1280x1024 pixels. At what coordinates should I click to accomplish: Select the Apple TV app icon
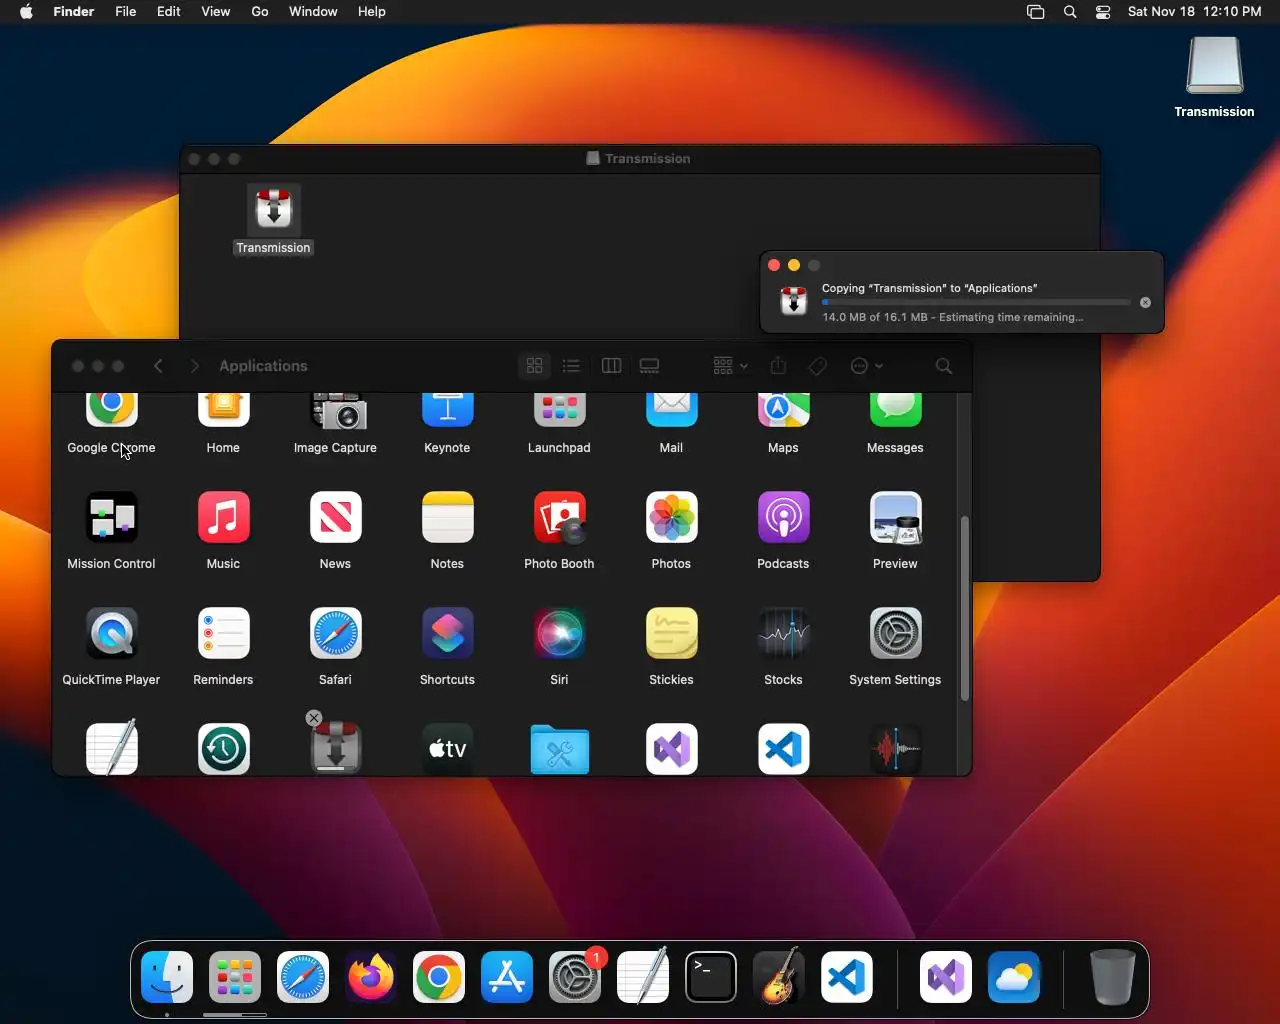coord(447,749)
